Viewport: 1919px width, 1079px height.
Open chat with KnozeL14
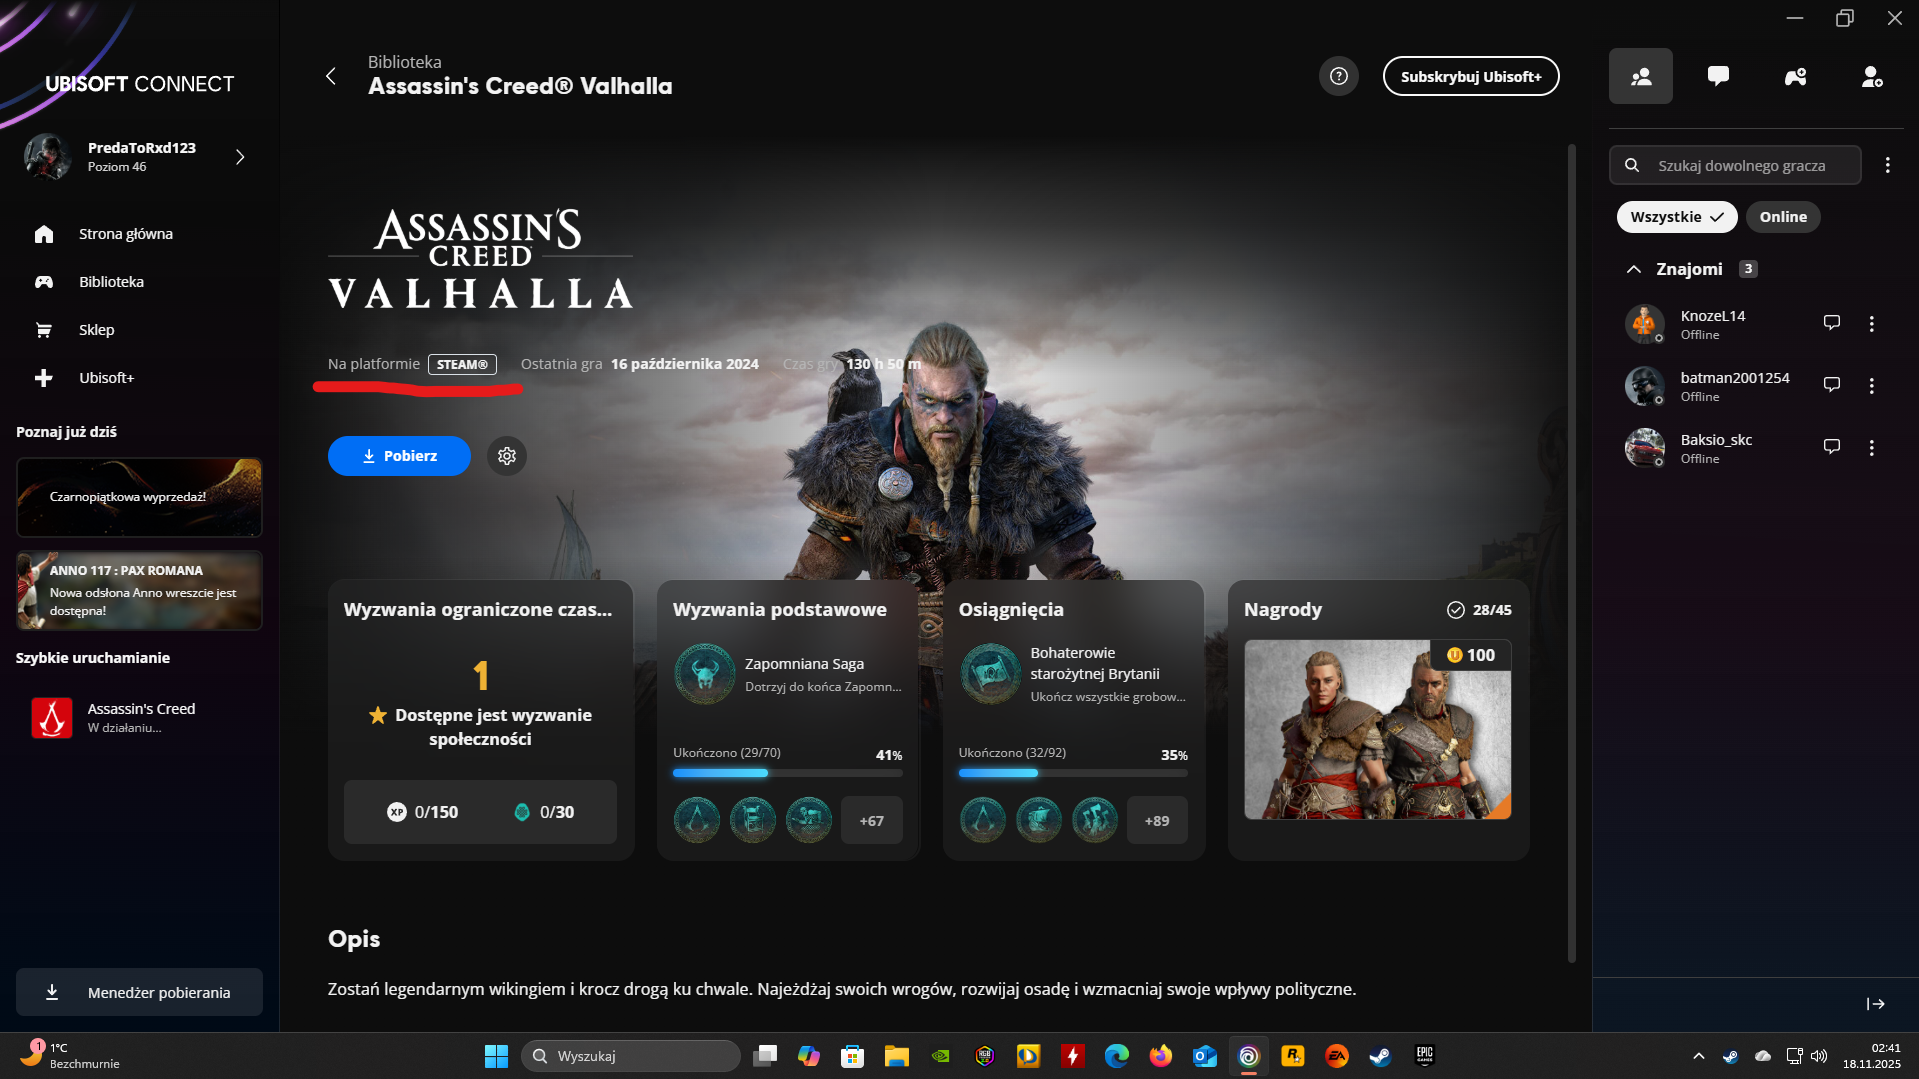[x=1831, y=323]
